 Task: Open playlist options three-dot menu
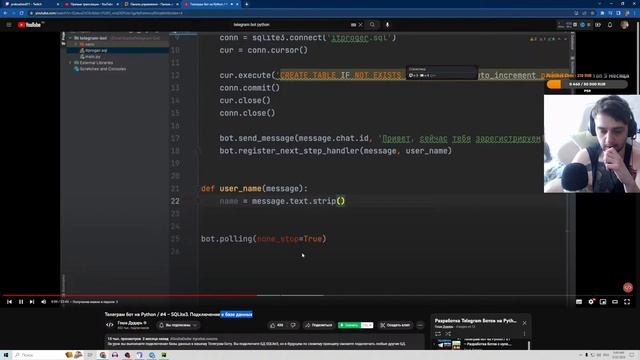524,334
